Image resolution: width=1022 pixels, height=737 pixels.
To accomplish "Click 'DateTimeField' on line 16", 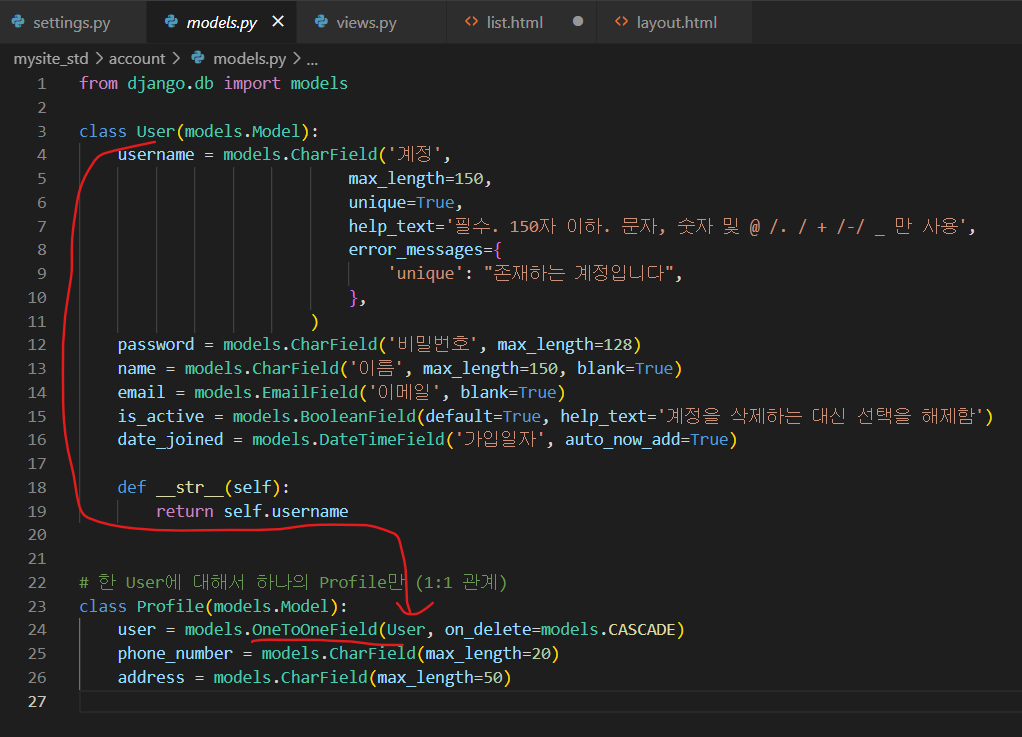I will 382,439.
